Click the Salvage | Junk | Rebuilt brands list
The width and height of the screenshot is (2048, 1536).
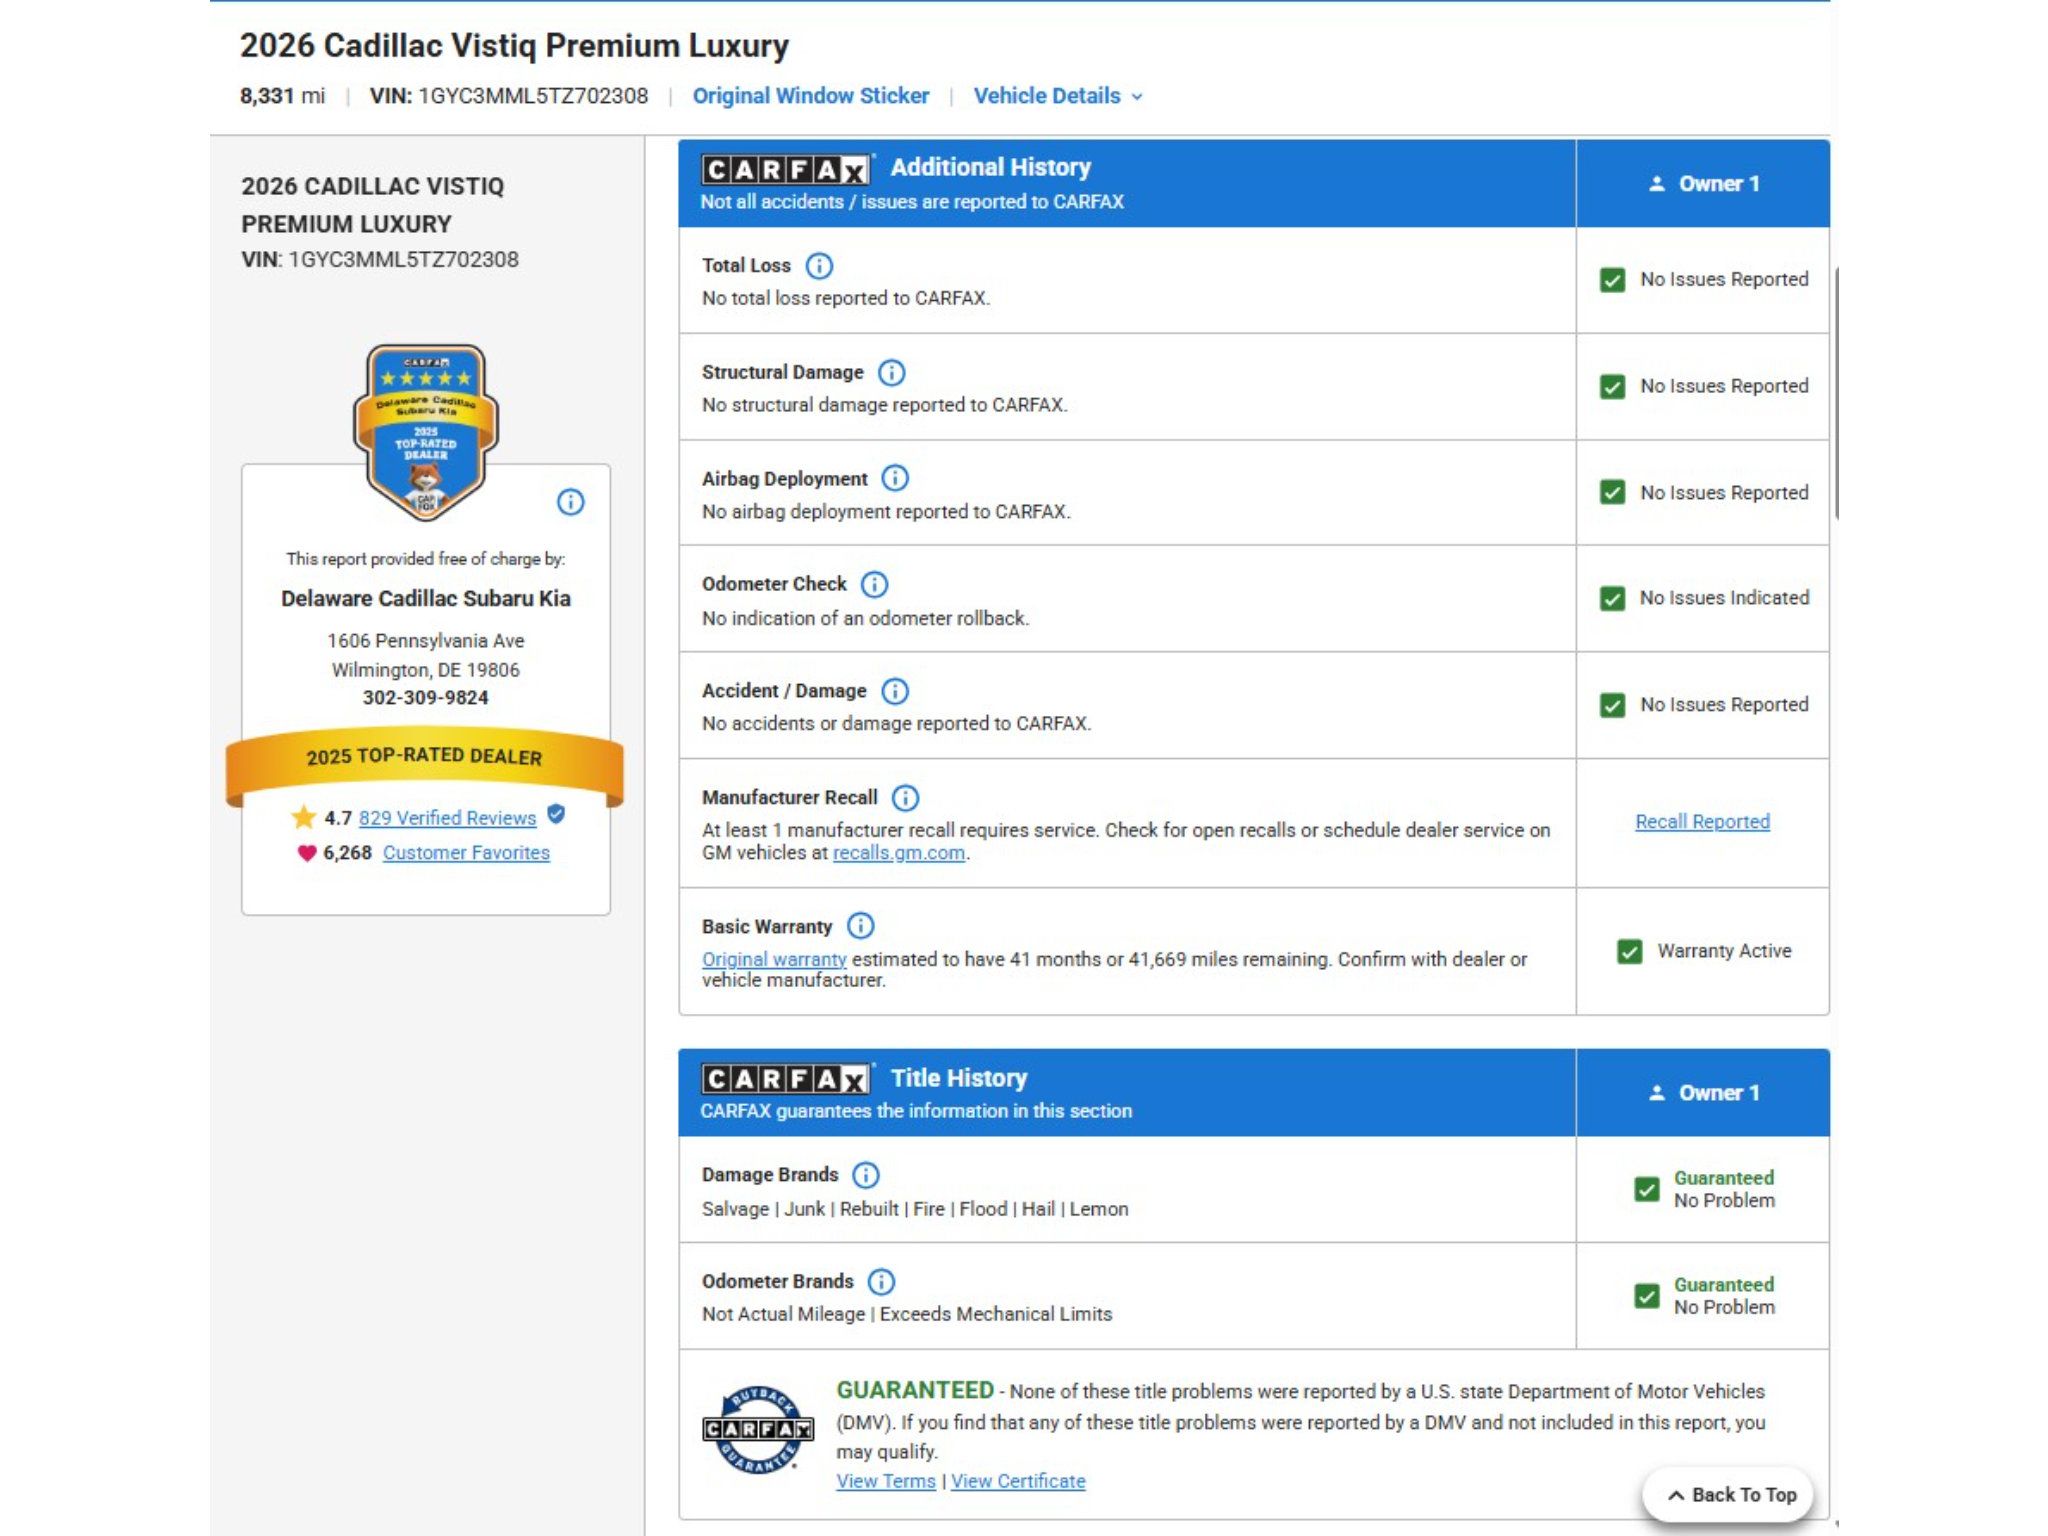[915, 1209]
